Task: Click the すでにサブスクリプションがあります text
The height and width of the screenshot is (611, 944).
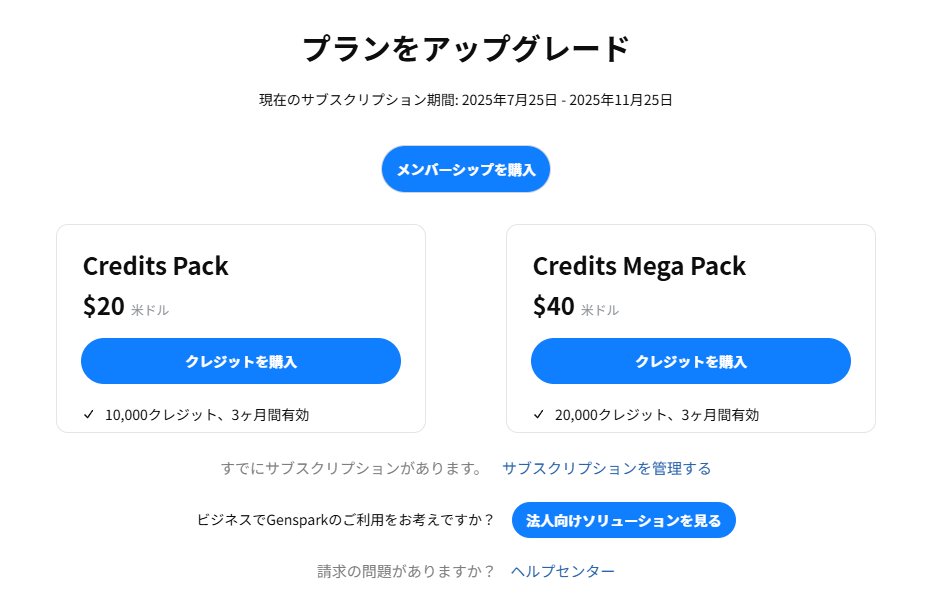Action: pos(351,468)
